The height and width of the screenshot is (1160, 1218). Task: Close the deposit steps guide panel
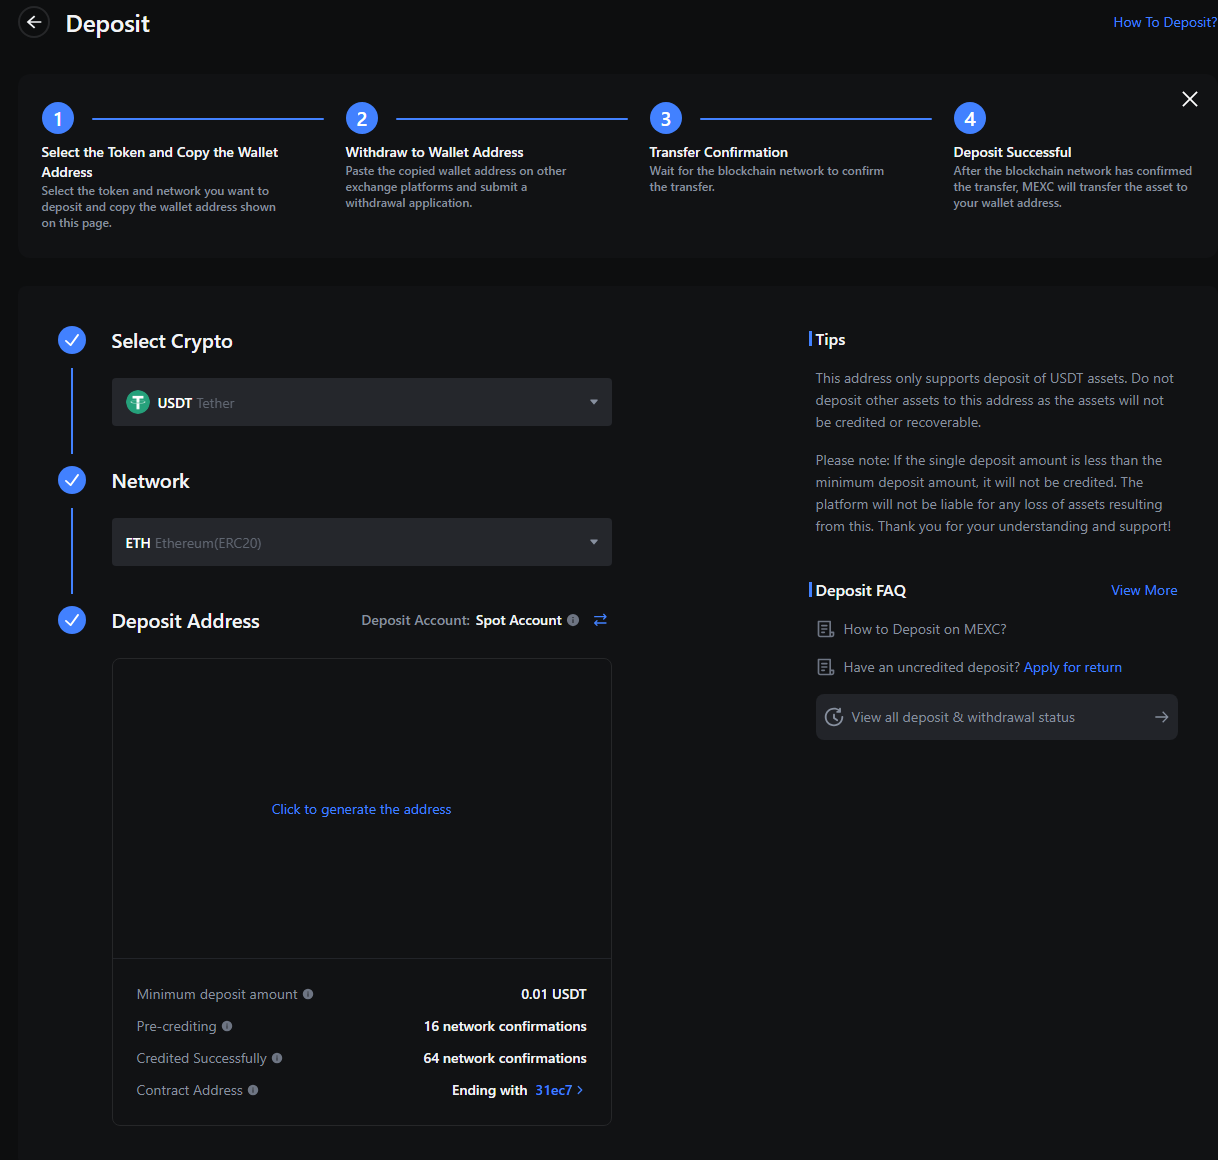click(x=1190, y=99)
